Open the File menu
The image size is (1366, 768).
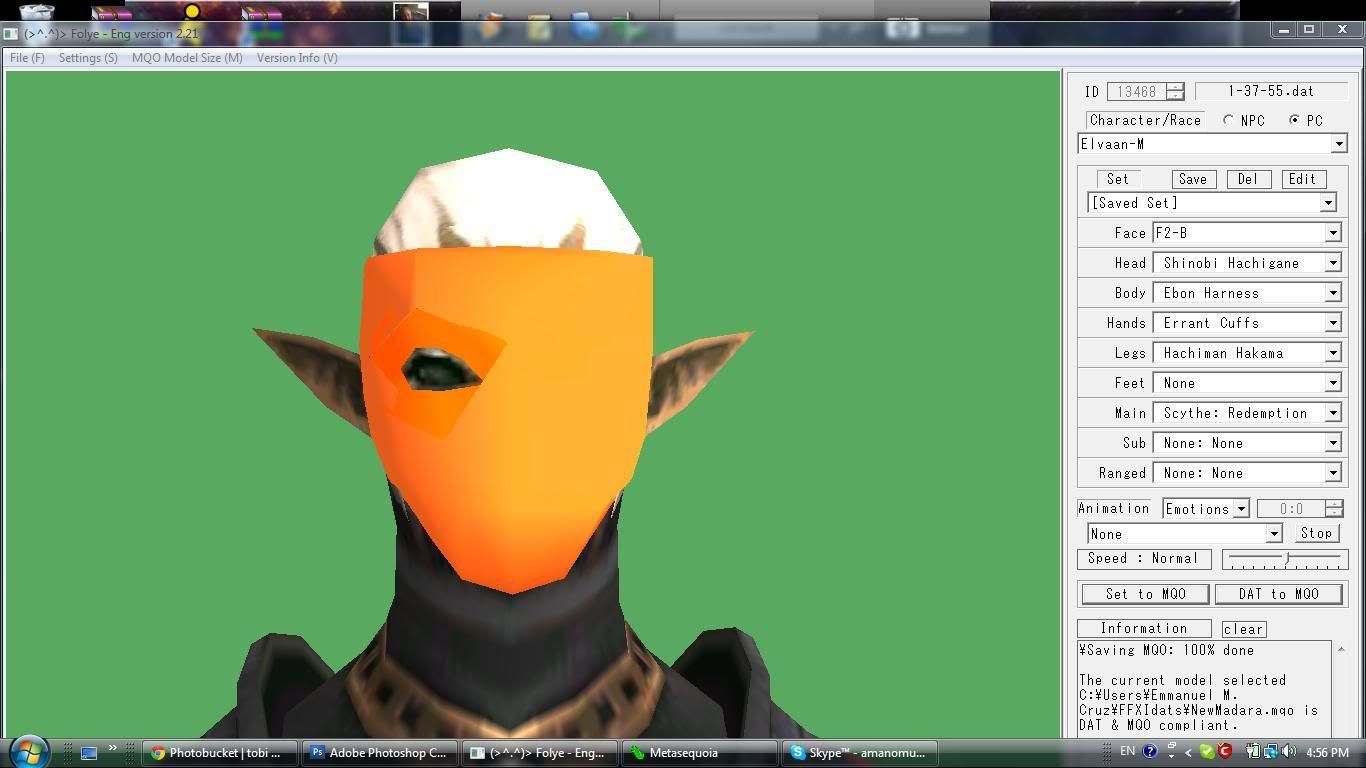tap(27, 58)
